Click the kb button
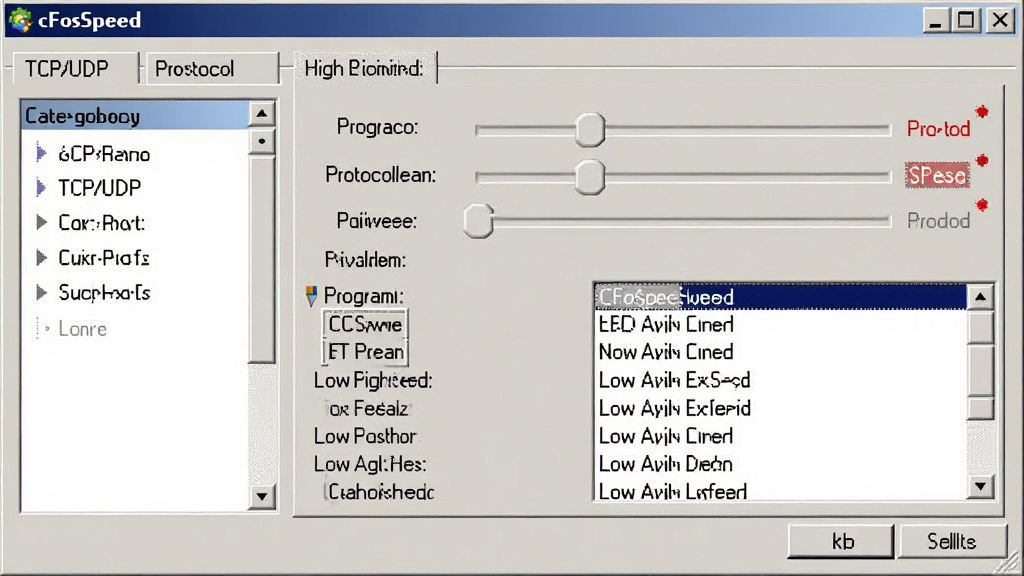1024x576 pixels. coord(840,541)
